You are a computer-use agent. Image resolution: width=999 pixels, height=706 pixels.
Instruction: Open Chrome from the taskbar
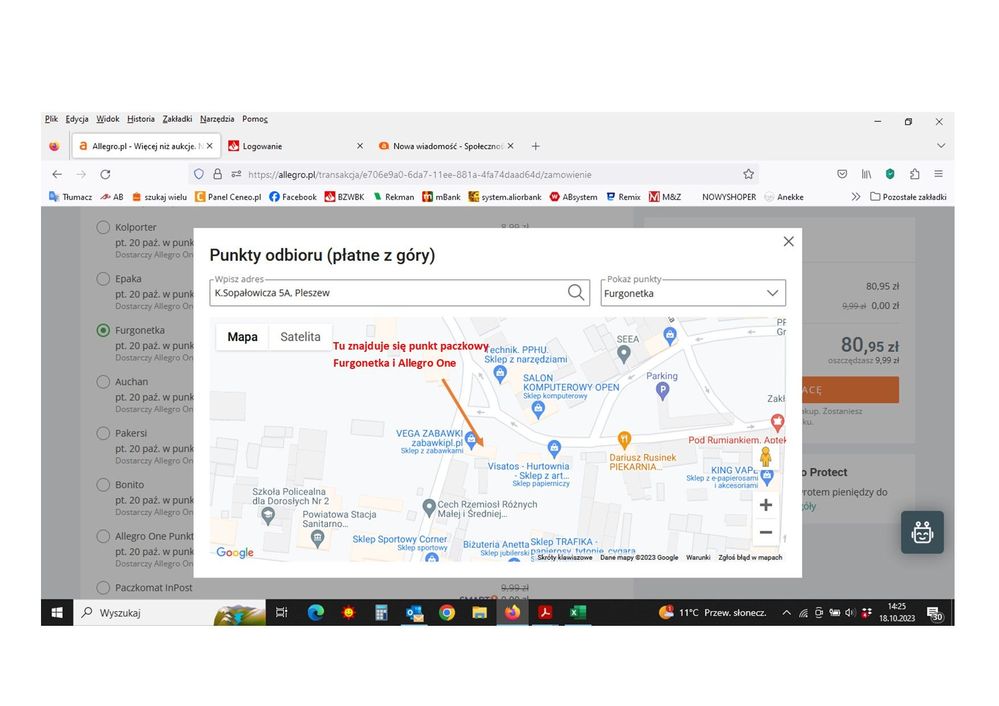(447, 612)
